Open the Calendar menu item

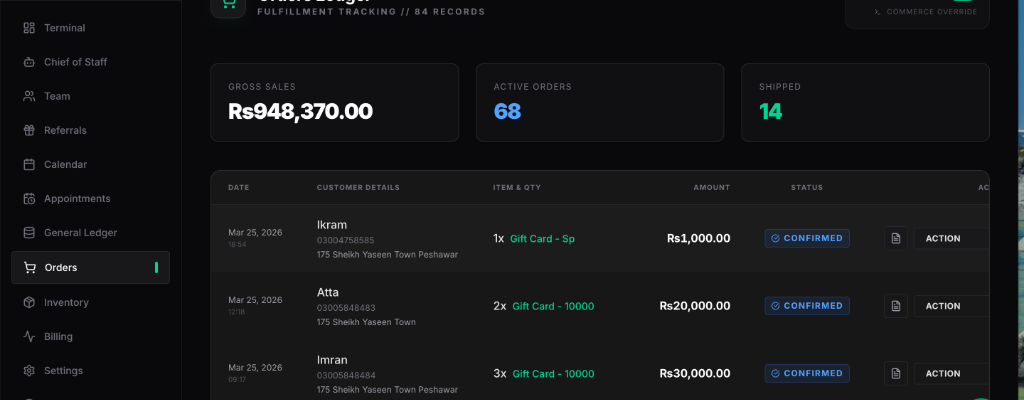coord(65,164)
